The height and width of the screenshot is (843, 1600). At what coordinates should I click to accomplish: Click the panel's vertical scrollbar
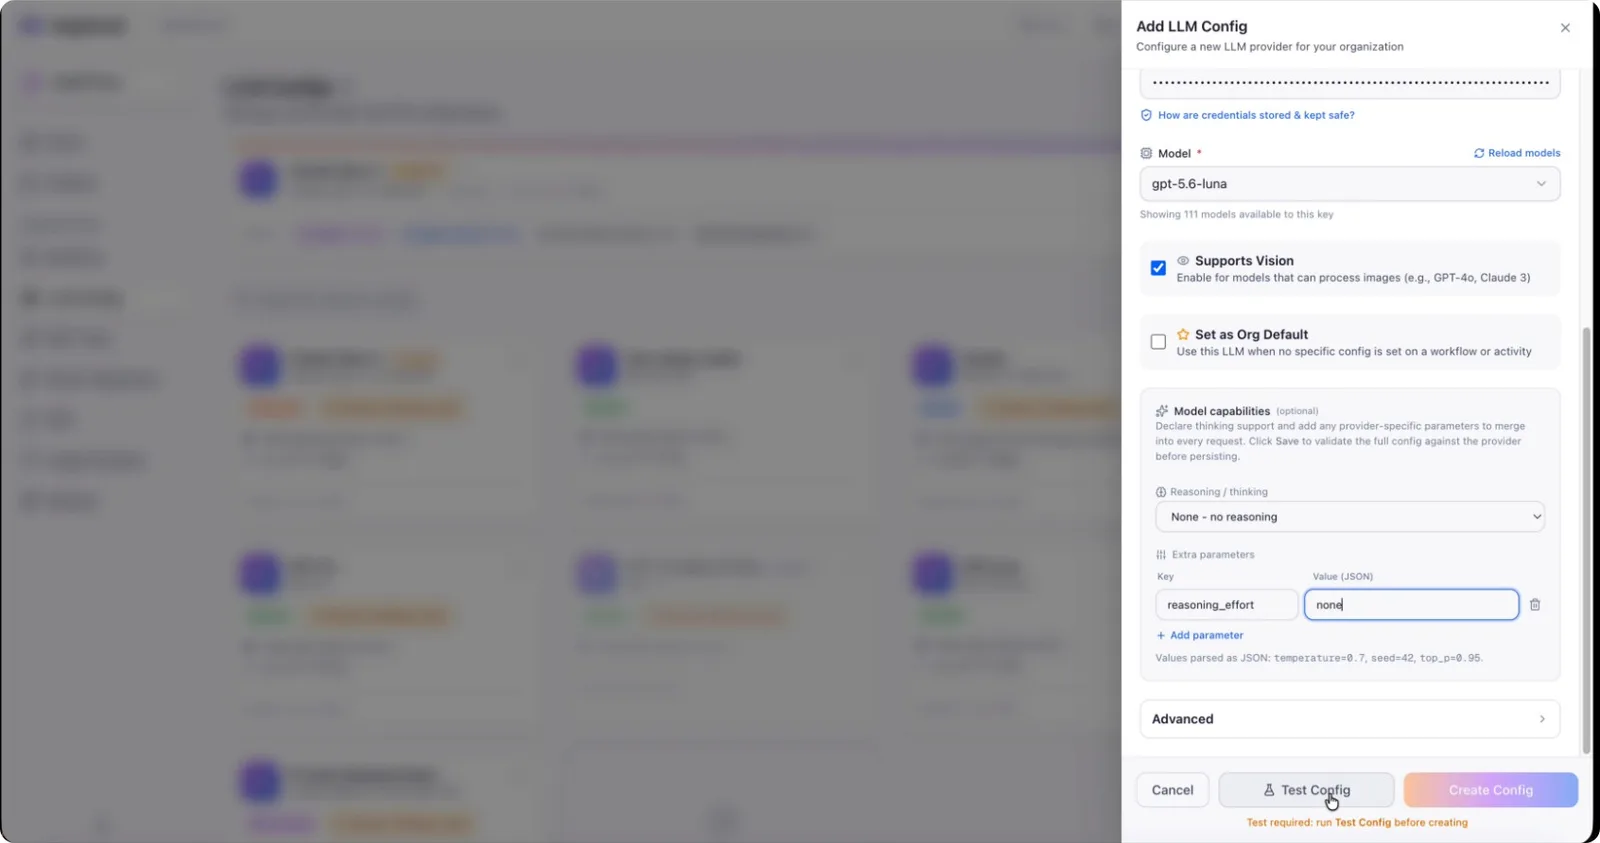coord(1586,540)
